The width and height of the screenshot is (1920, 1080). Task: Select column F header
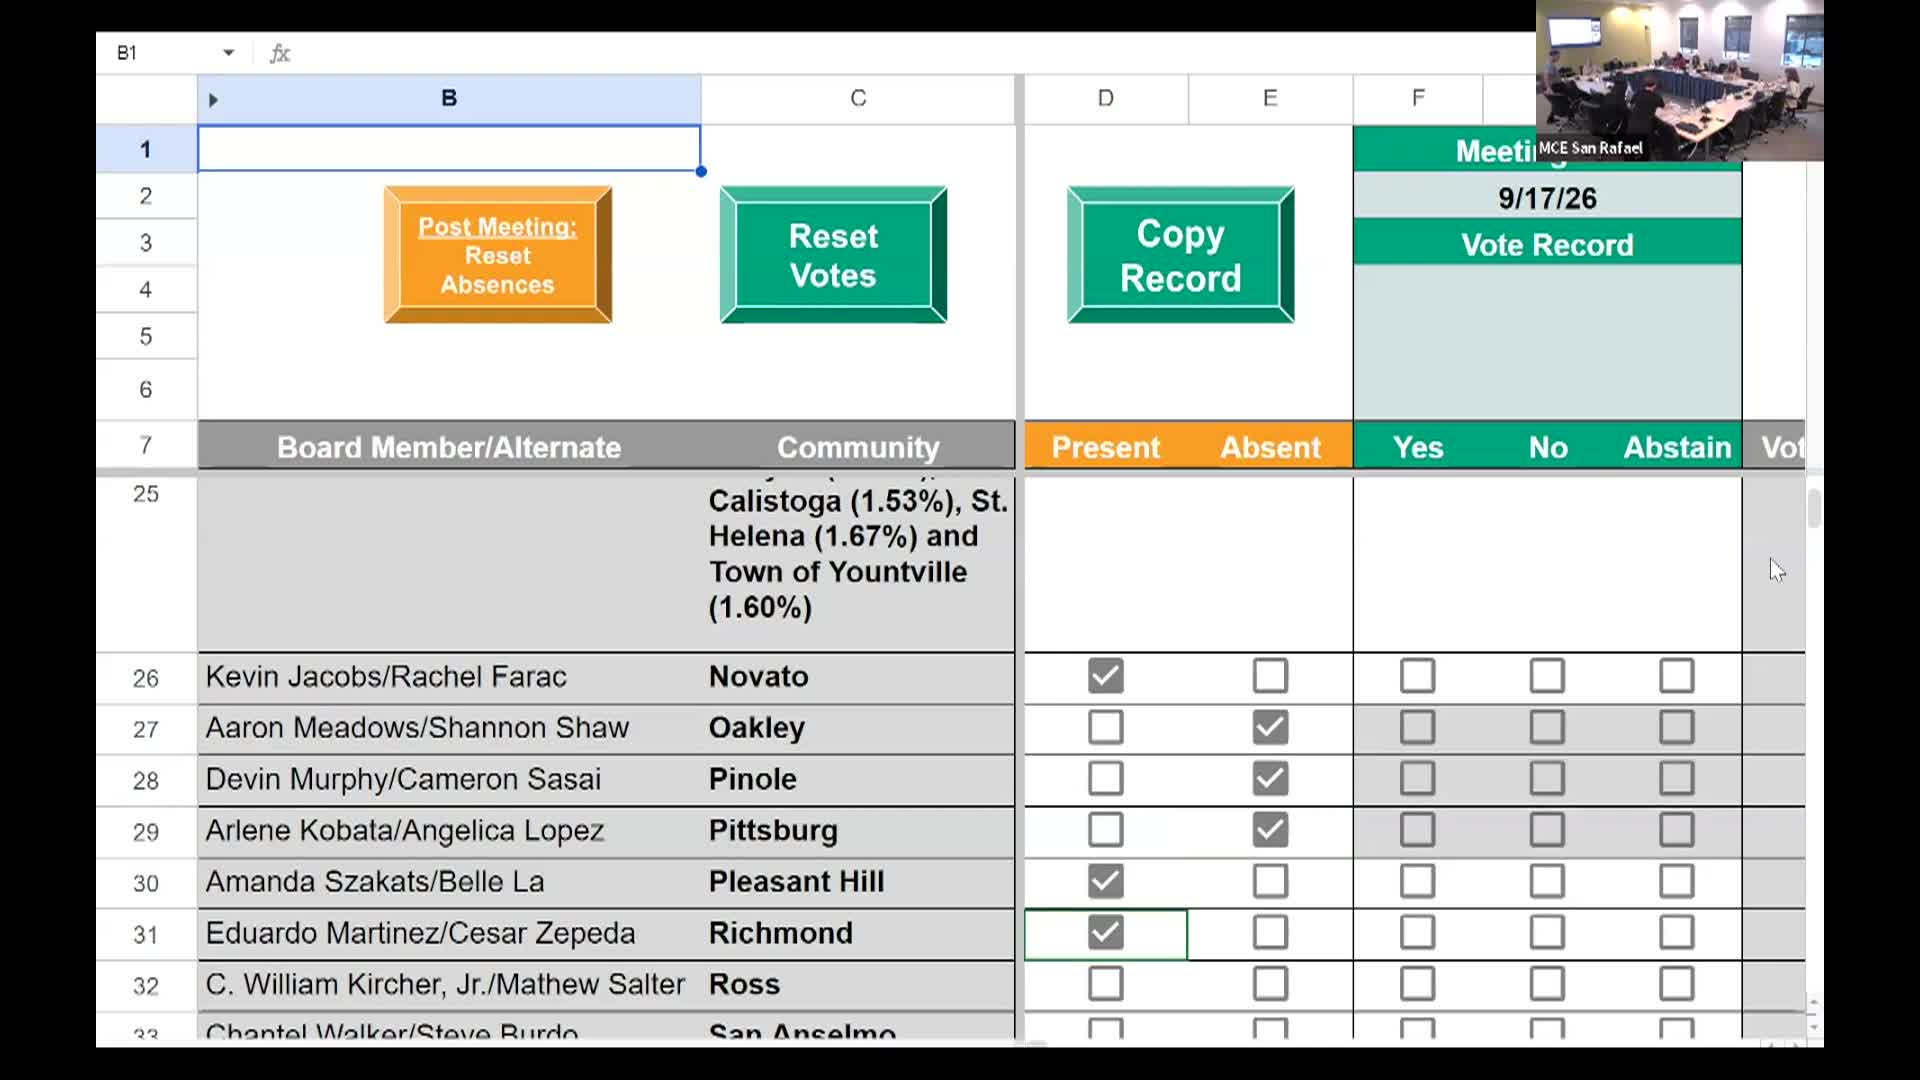tap(1418, 98)
